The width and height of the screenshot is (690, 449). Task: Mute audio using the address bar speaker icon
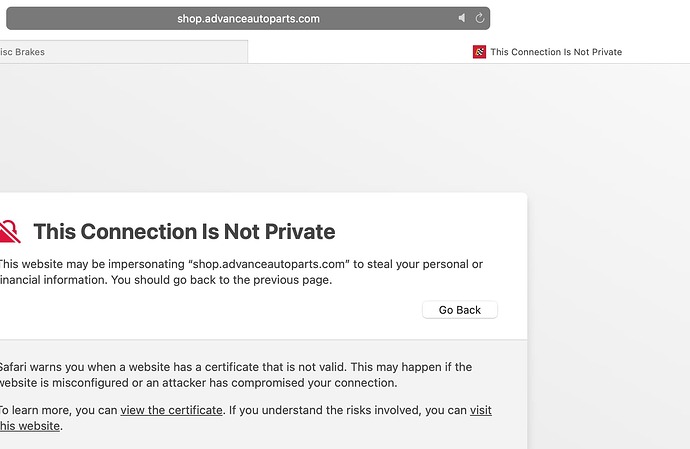[x=461, y=18]
